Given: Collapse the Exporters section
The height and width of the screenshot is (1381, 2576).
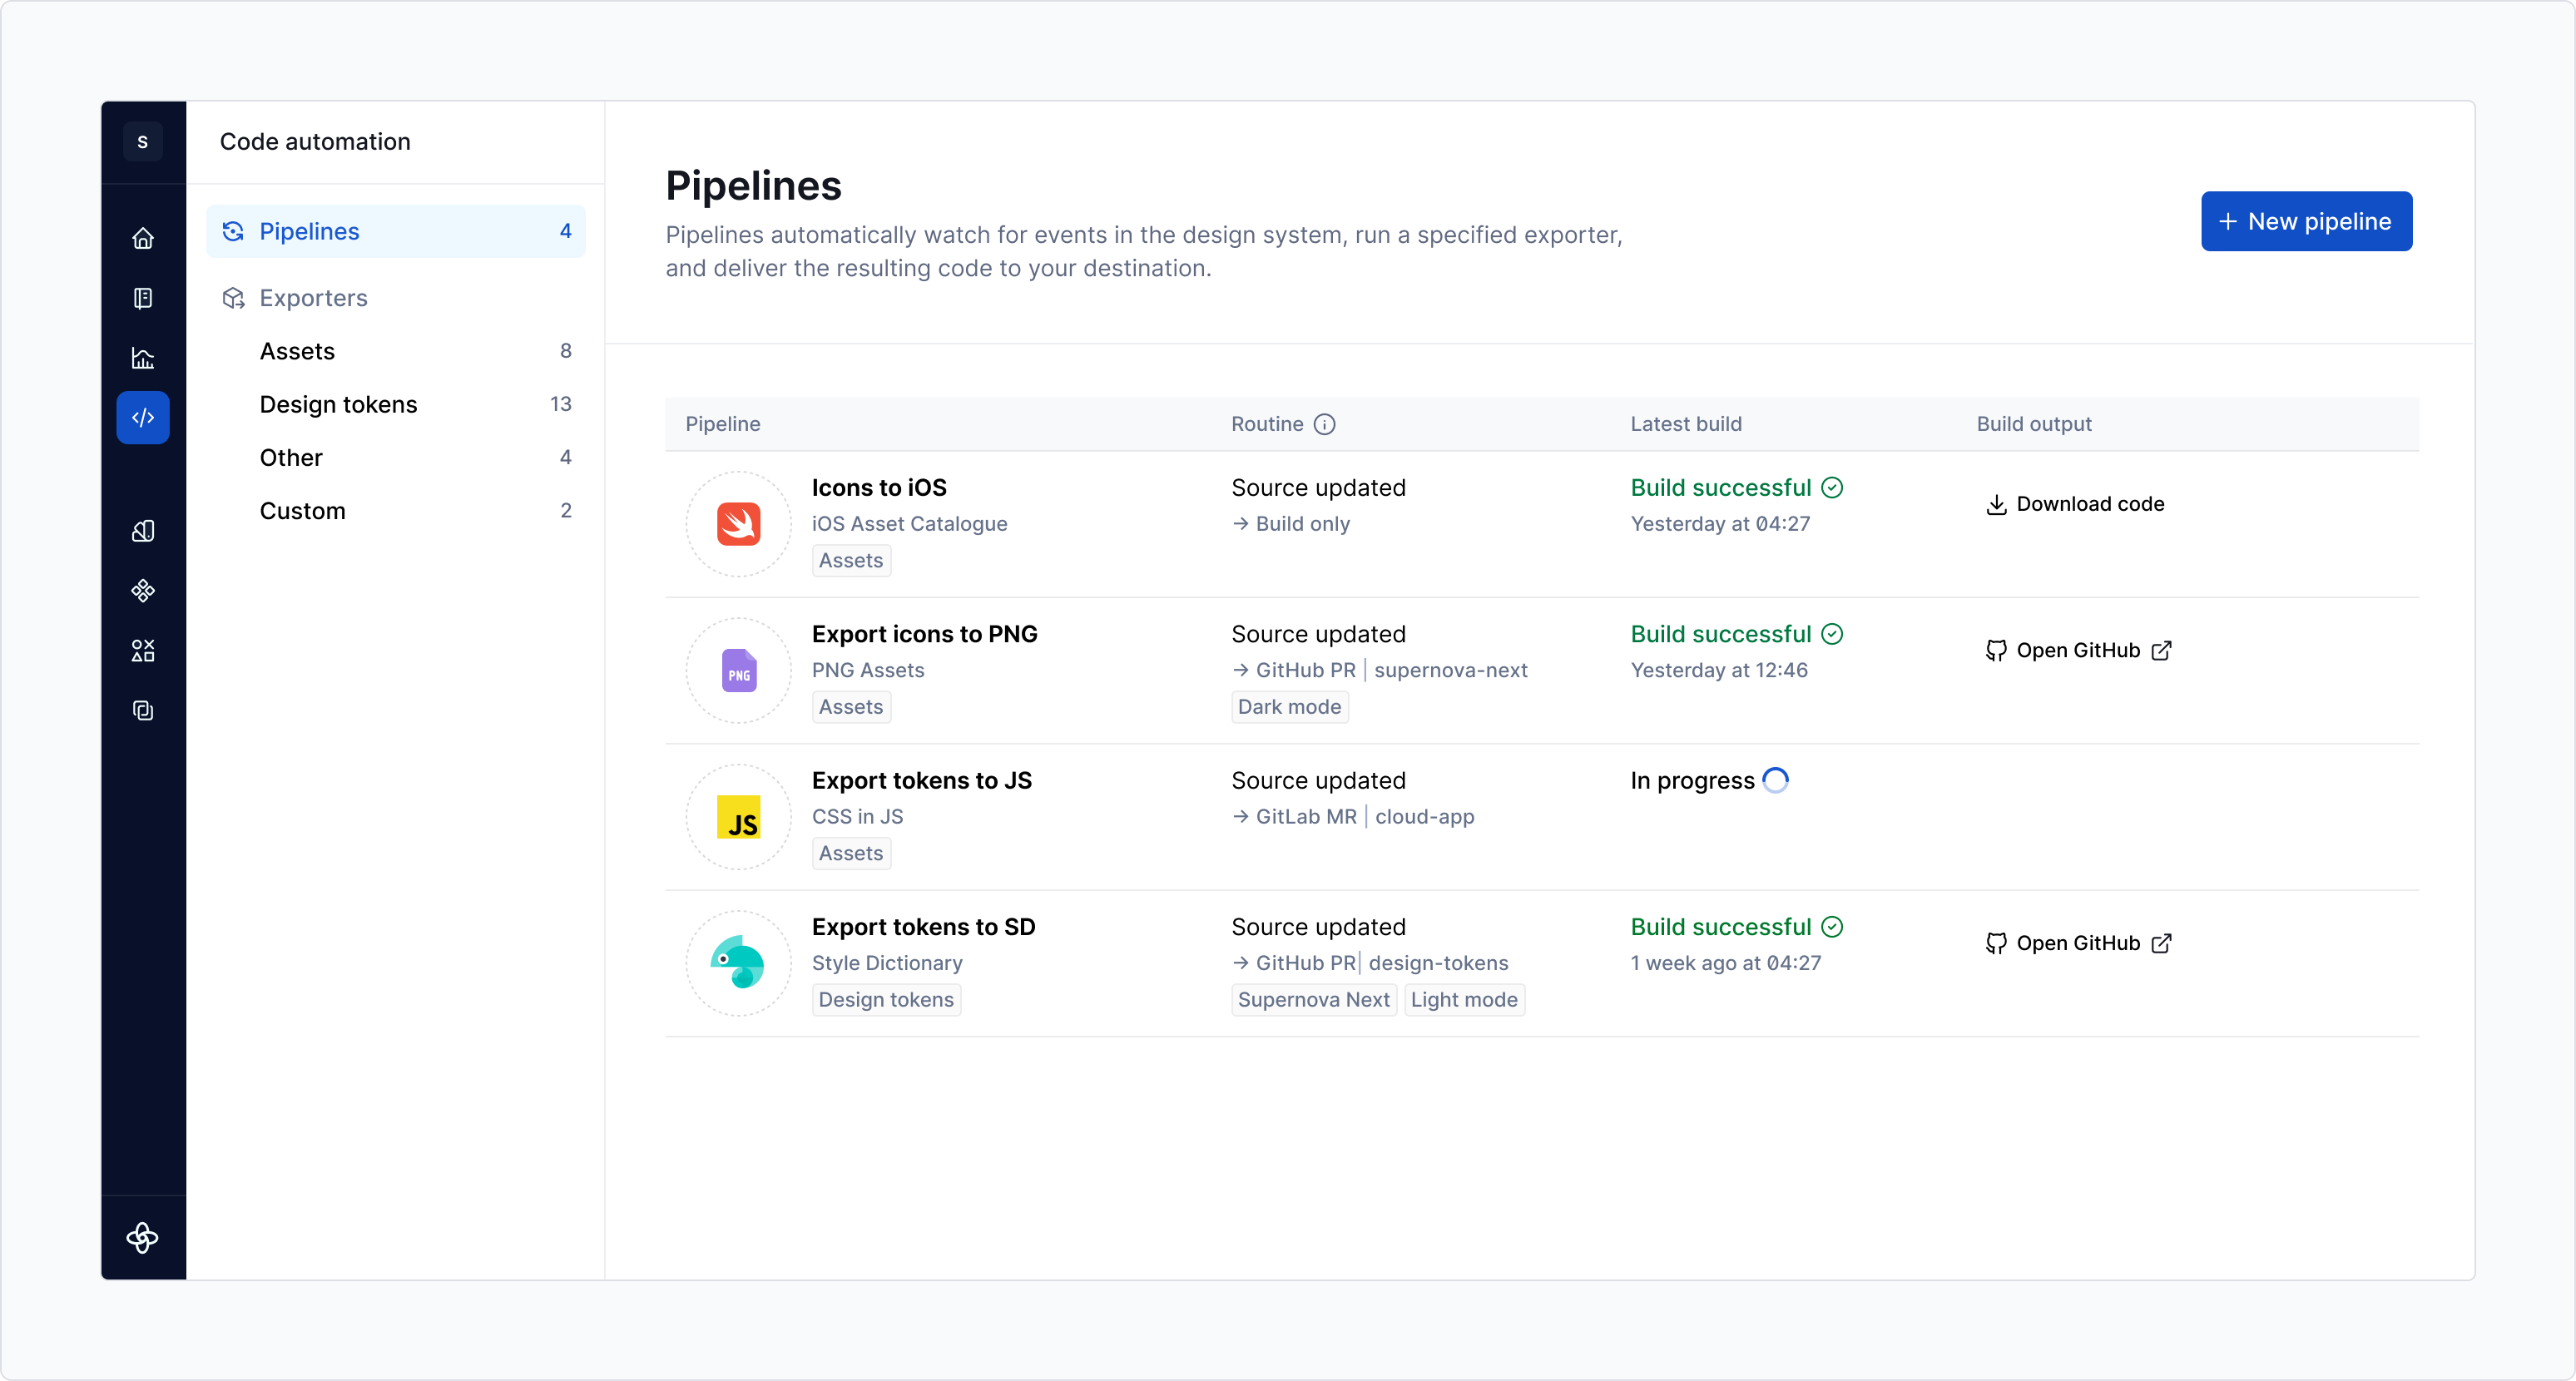Looking at the screenshot, I should pos(311,298).
